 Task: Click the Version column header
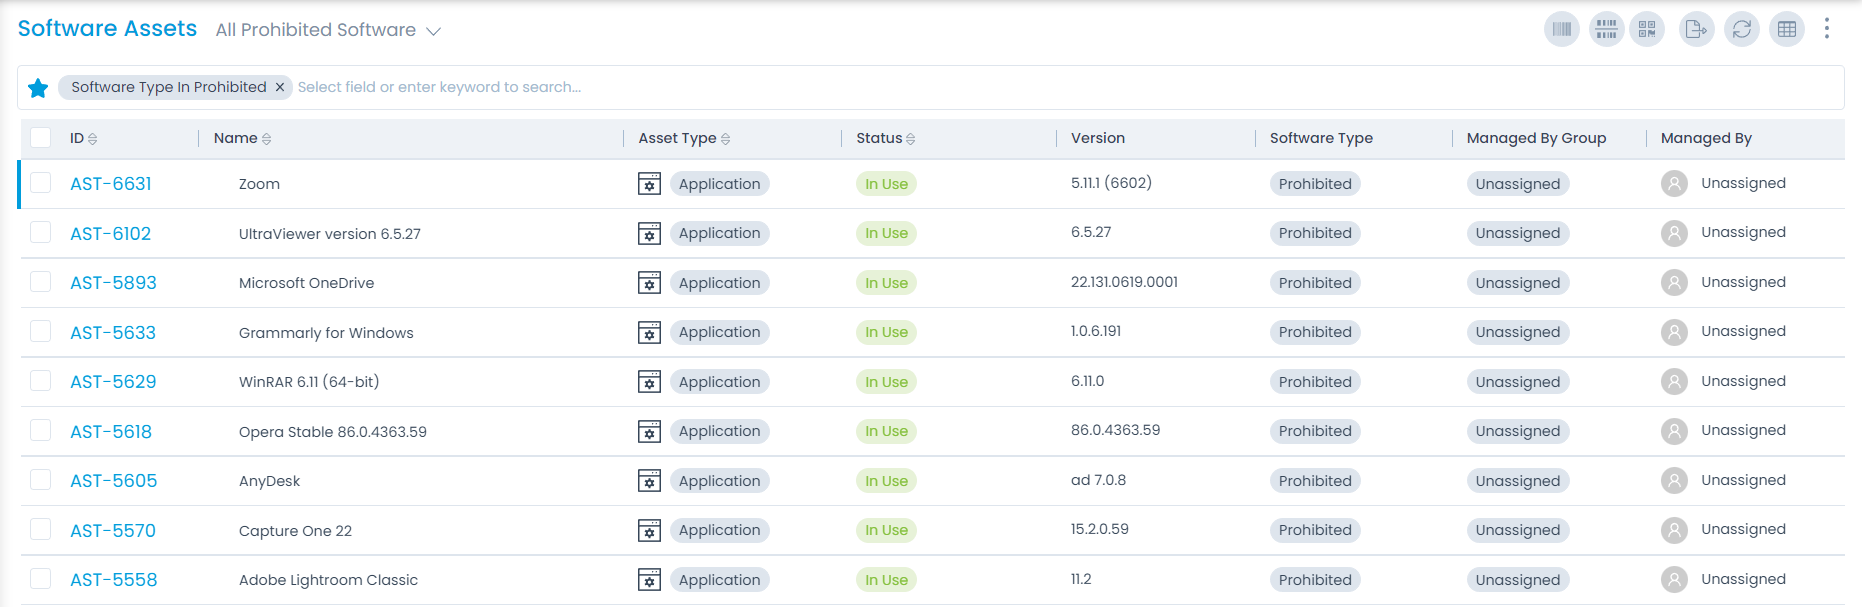[1098, 138]
